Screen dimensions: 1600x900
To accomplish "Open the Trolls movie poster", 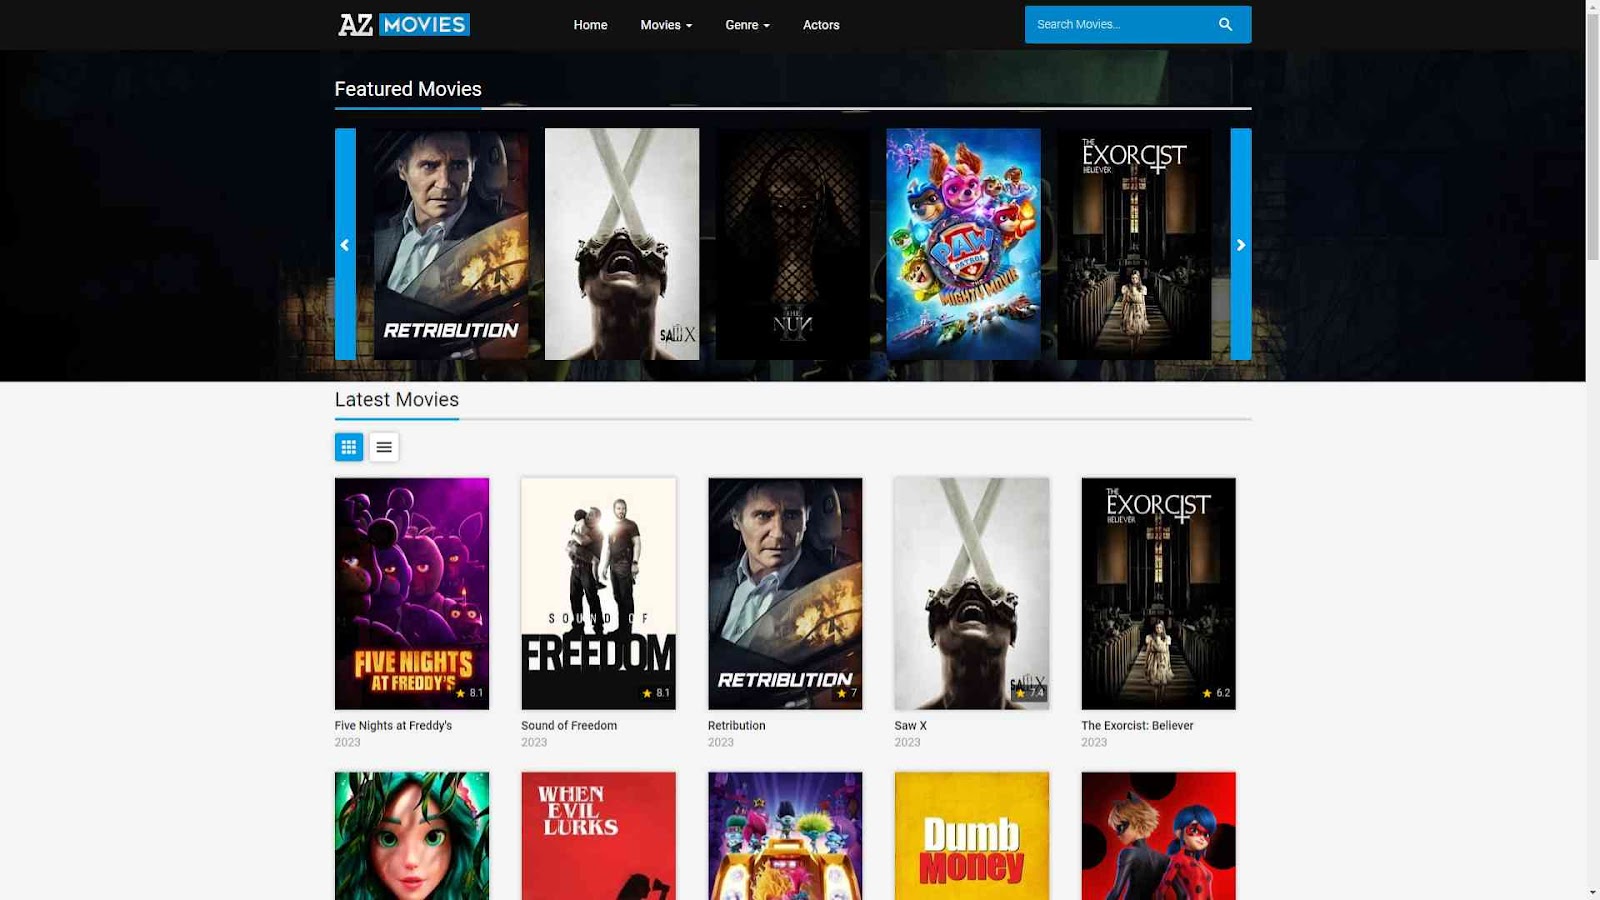I will click(x=785, y=836).
